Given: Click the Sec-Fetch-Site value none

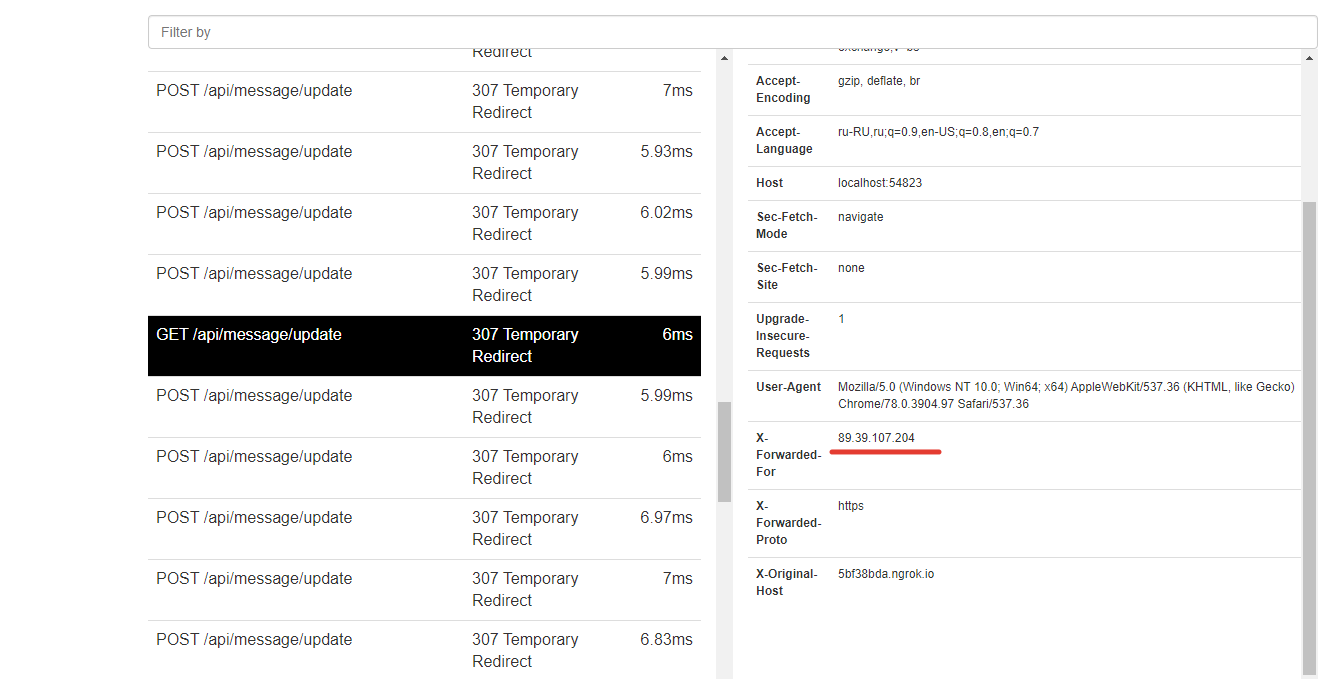Looking at the screenshot, I should click(851, 268).
